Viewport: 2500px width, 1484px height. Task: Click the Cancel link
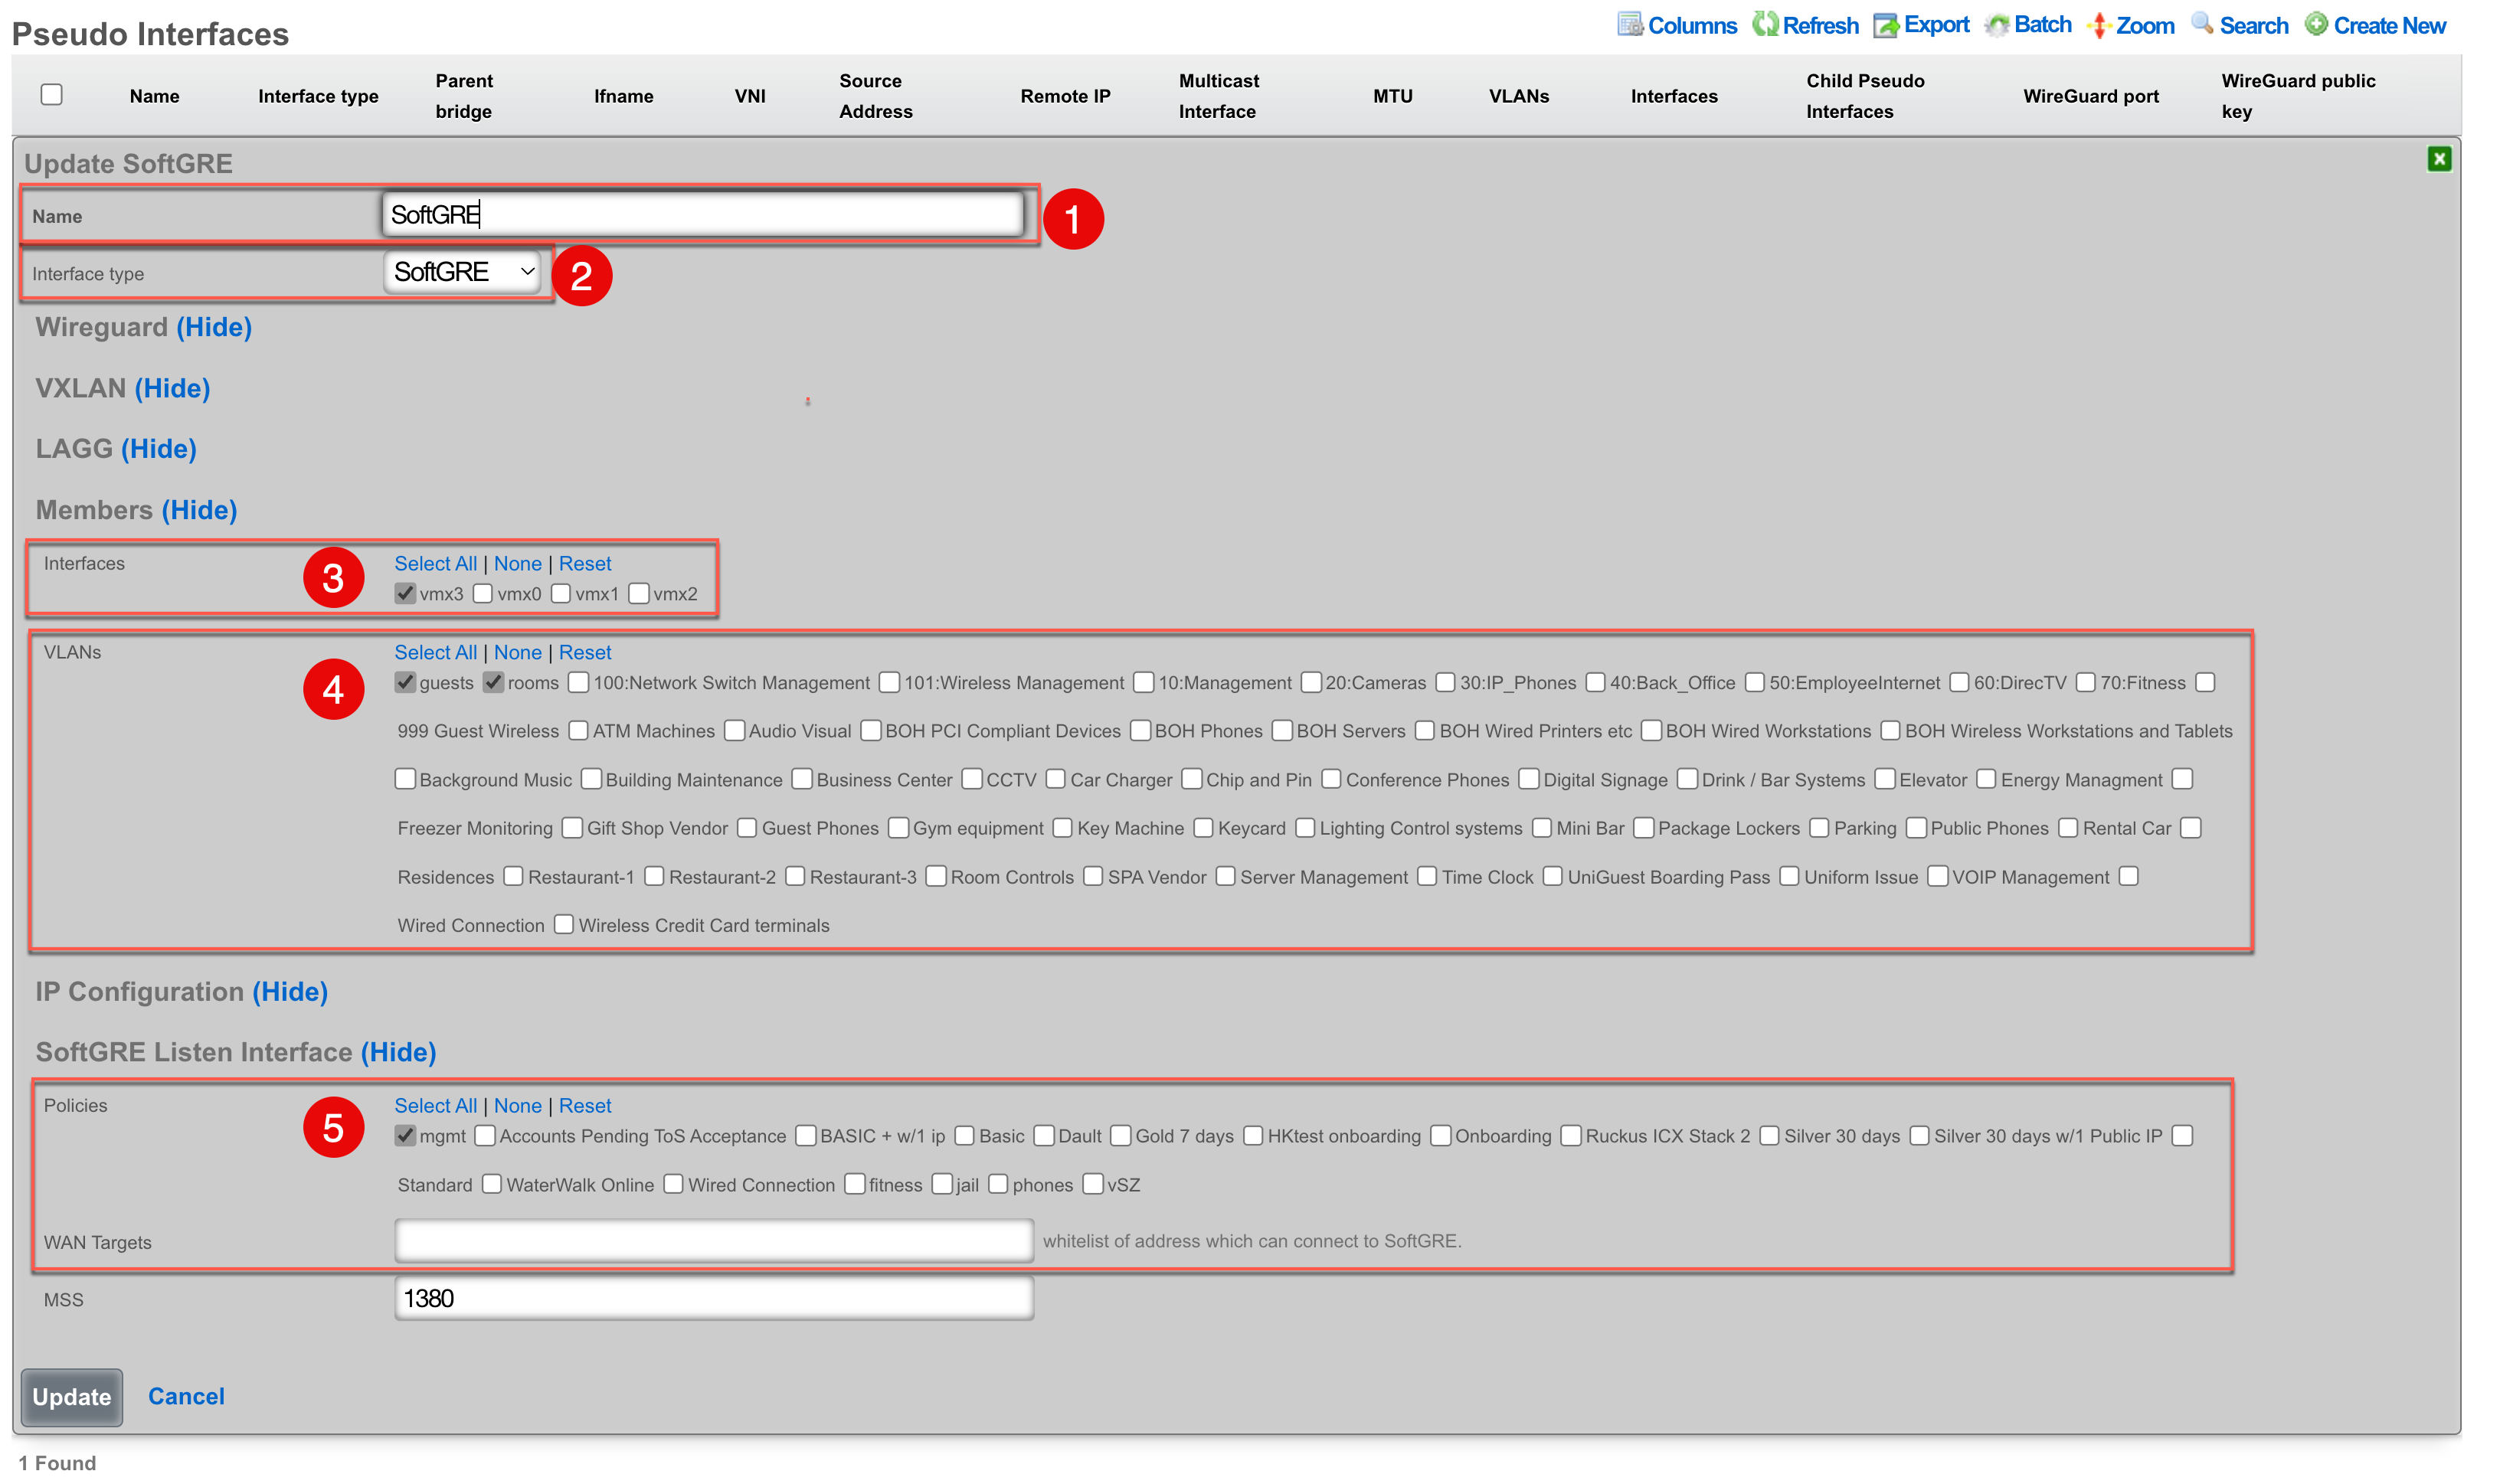click(x=186, y=1396)
